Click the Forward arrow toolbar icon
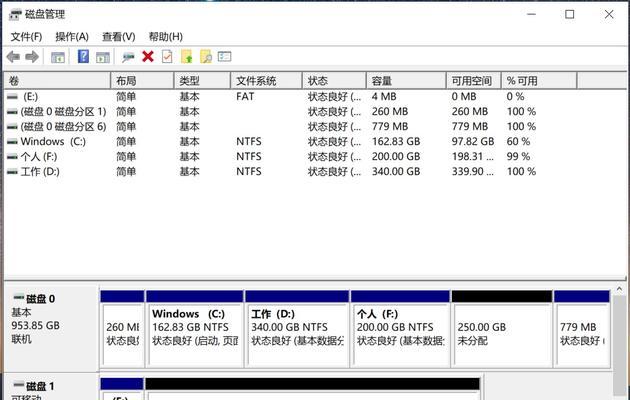The width and height of the screenshot is (630, 400). click(x=32, y=57)
